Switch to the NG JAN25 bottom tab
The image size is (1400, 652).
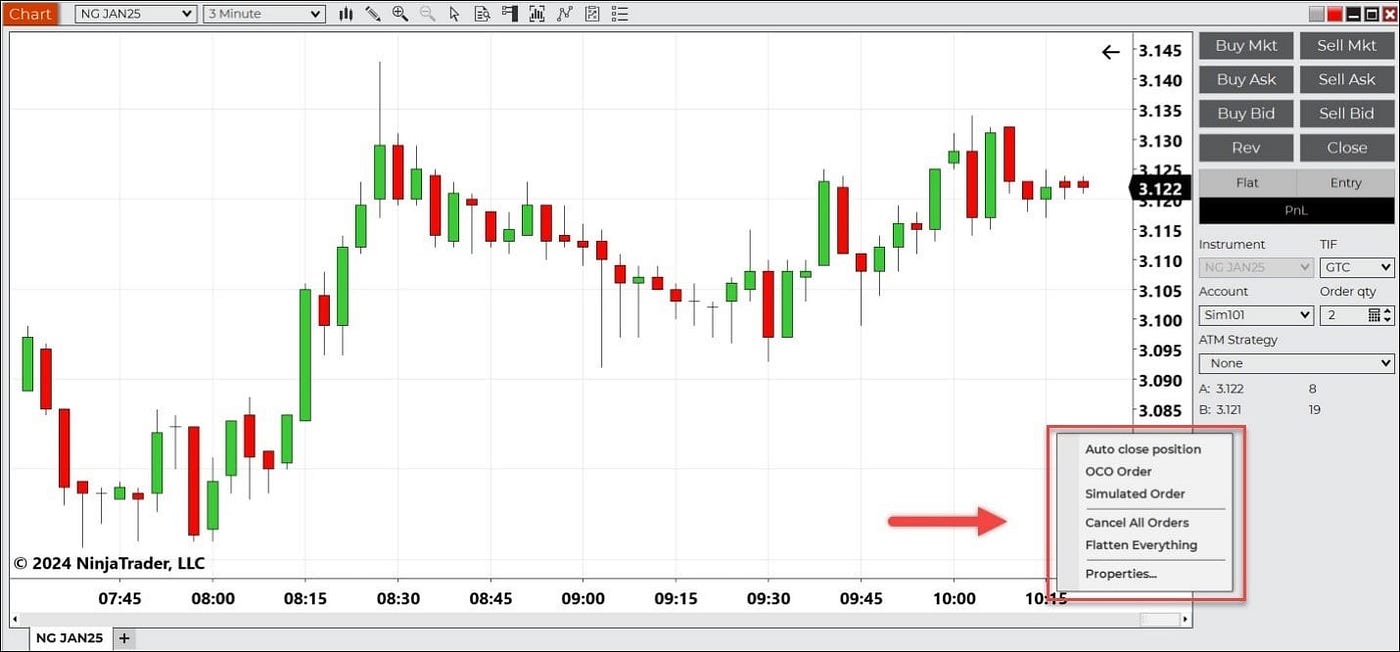[x=69, y=637]
